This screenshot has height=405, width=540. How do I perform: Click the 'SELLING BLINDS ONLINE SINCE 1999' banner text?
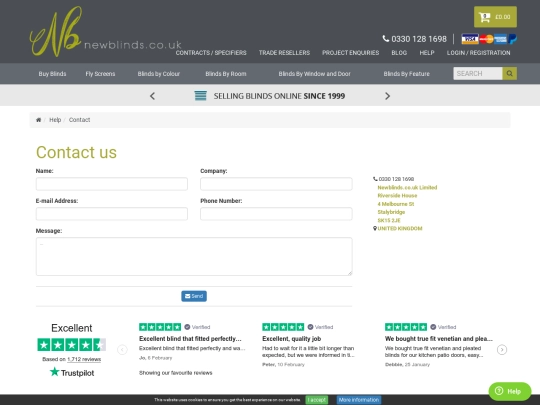279,96
